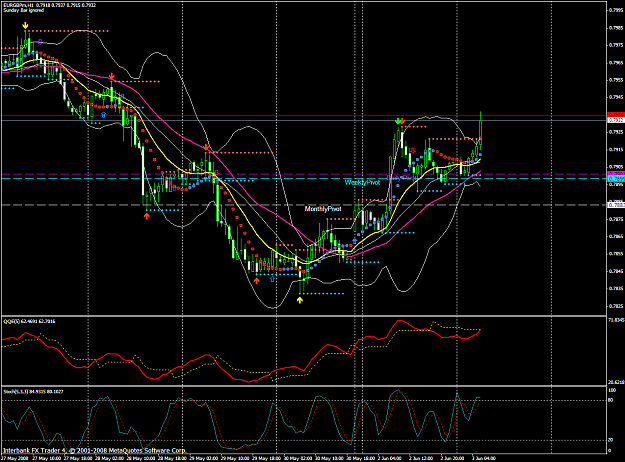Click the gray dashed monthly pivot line
The image size is (625, 462).
[x=303, y=205]
